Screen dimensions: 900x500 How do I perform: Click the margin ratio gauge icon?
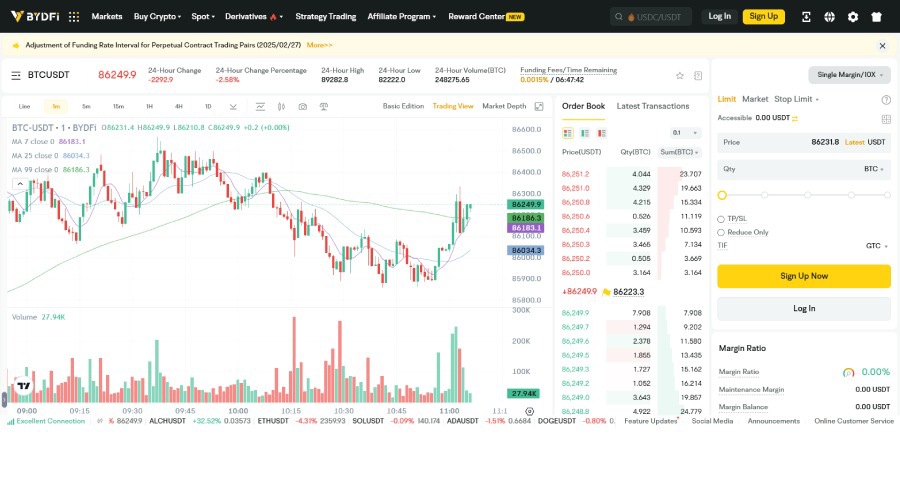click(848, 373)
